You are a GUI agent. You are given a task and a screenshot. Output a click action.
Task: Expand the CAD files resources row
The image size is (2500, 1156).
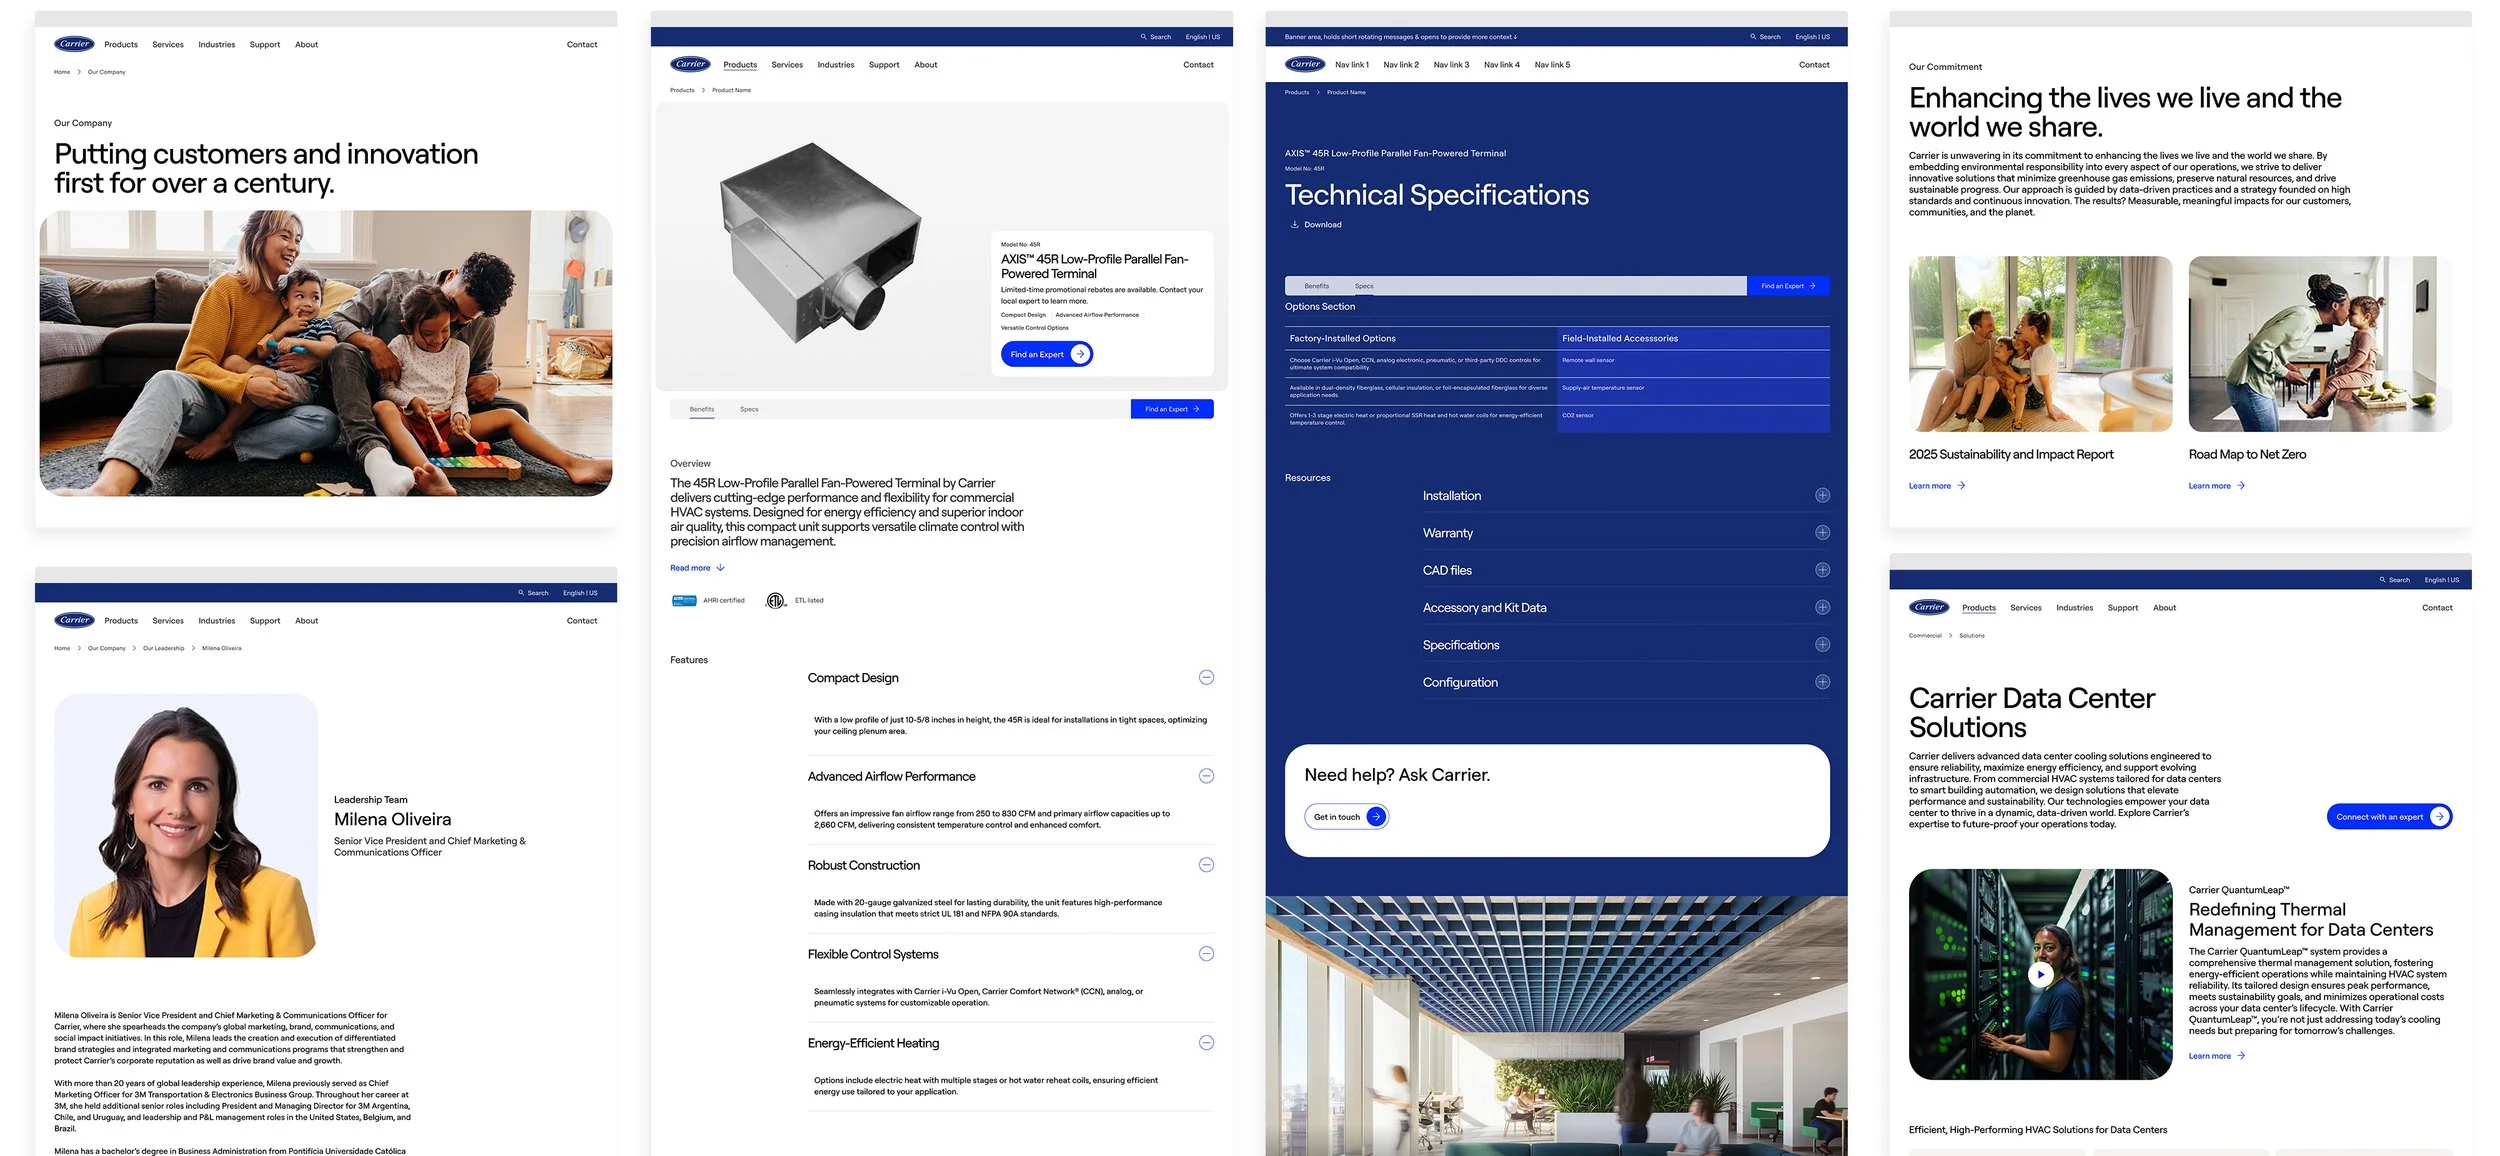click(1822, 570)
